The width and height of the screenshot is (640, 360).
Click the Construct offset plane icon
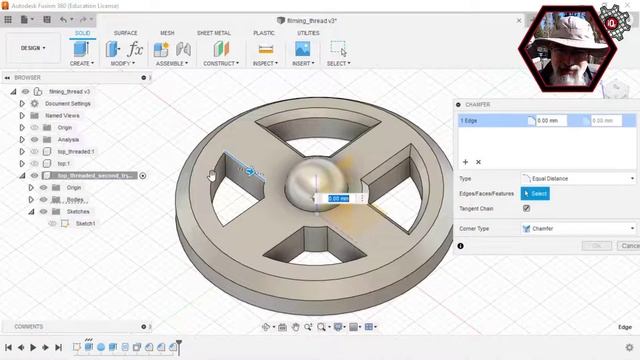221,49
